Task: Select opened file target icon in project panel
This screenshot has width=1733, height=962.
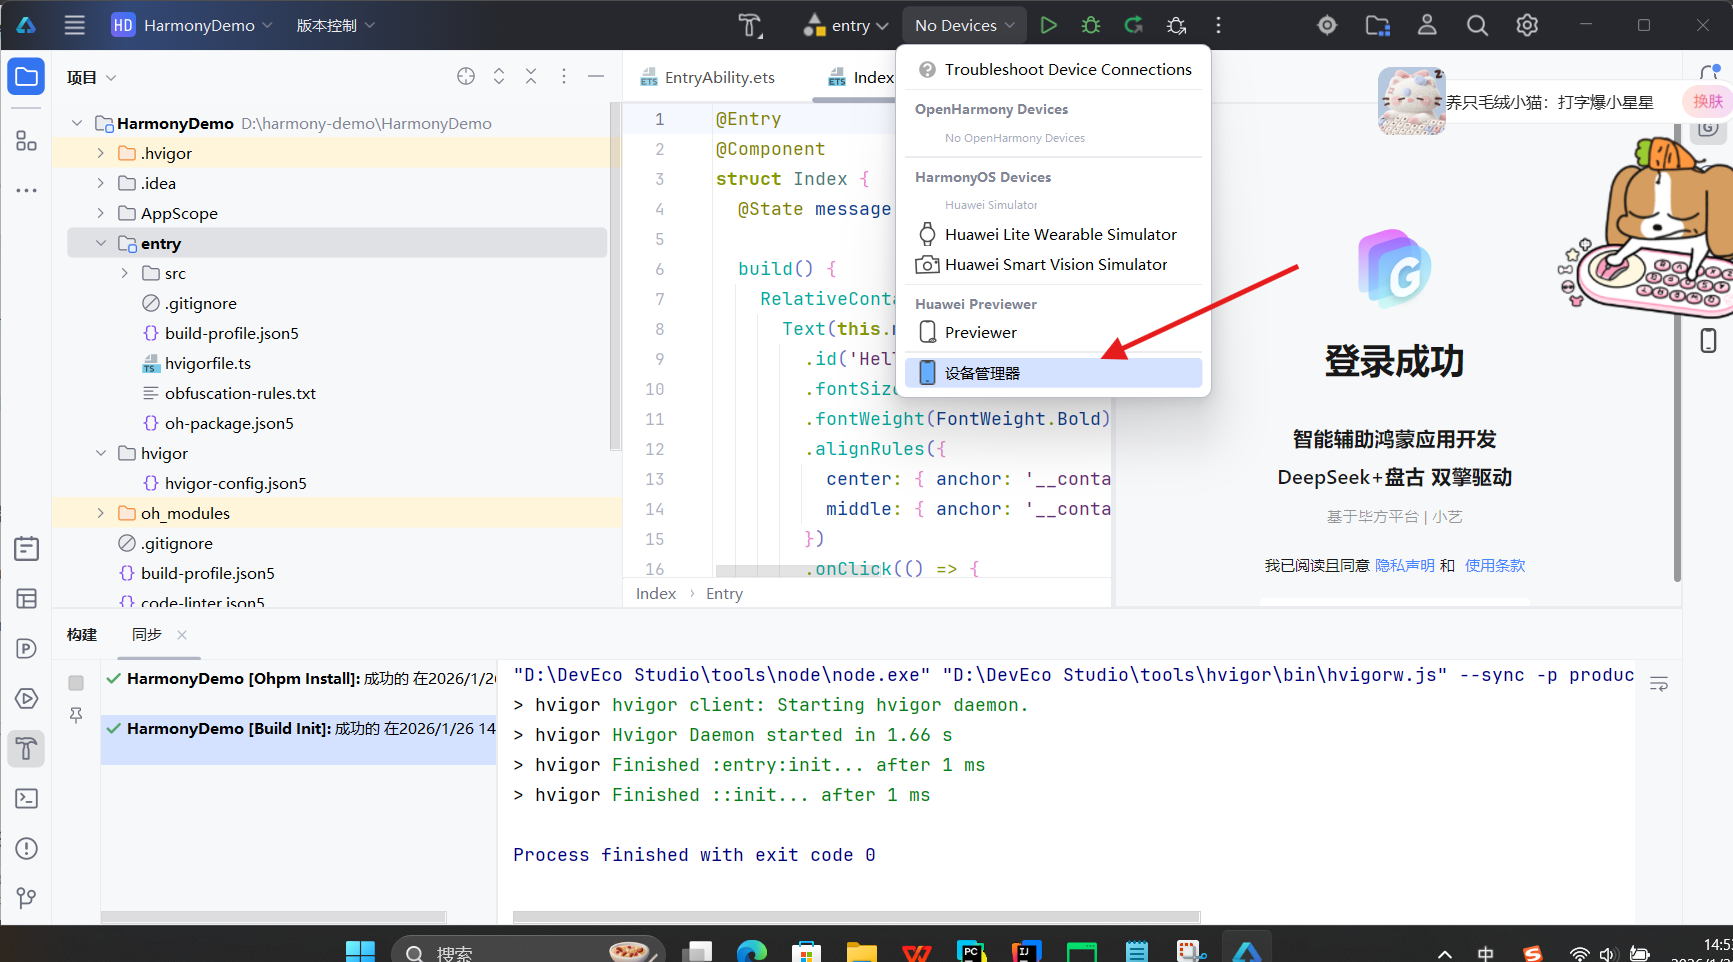Action: [466, 77]
